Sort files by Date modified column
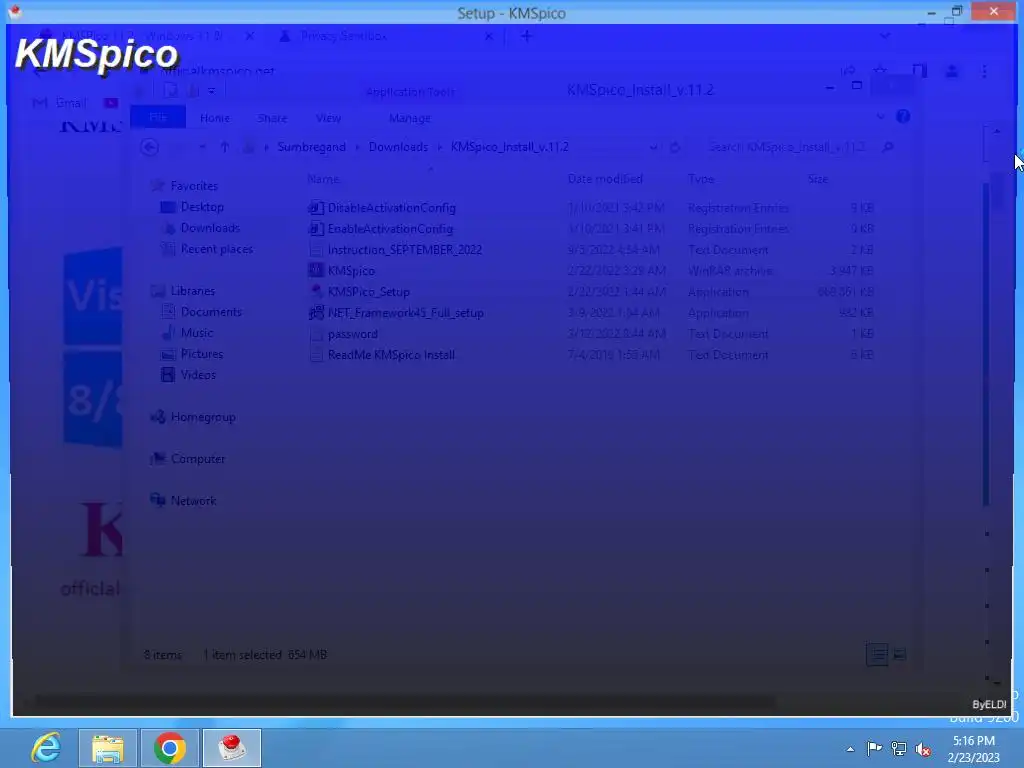 (605, 179)
